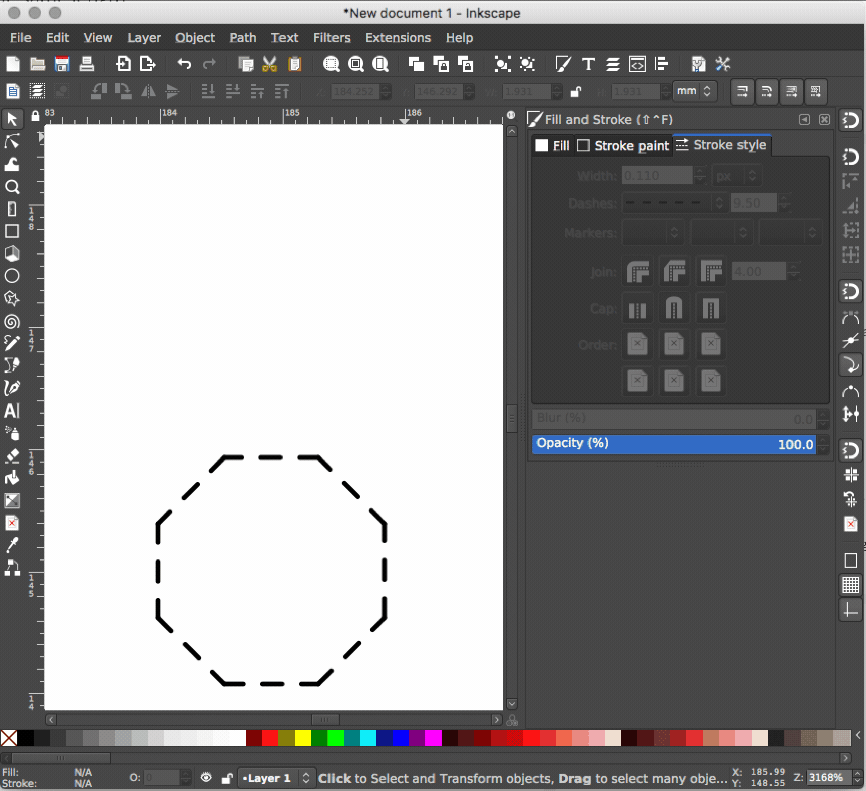This screenshot has width=866, height=791.
Task: Pick the Ellipse and arc tool
Action: [12, 276]
